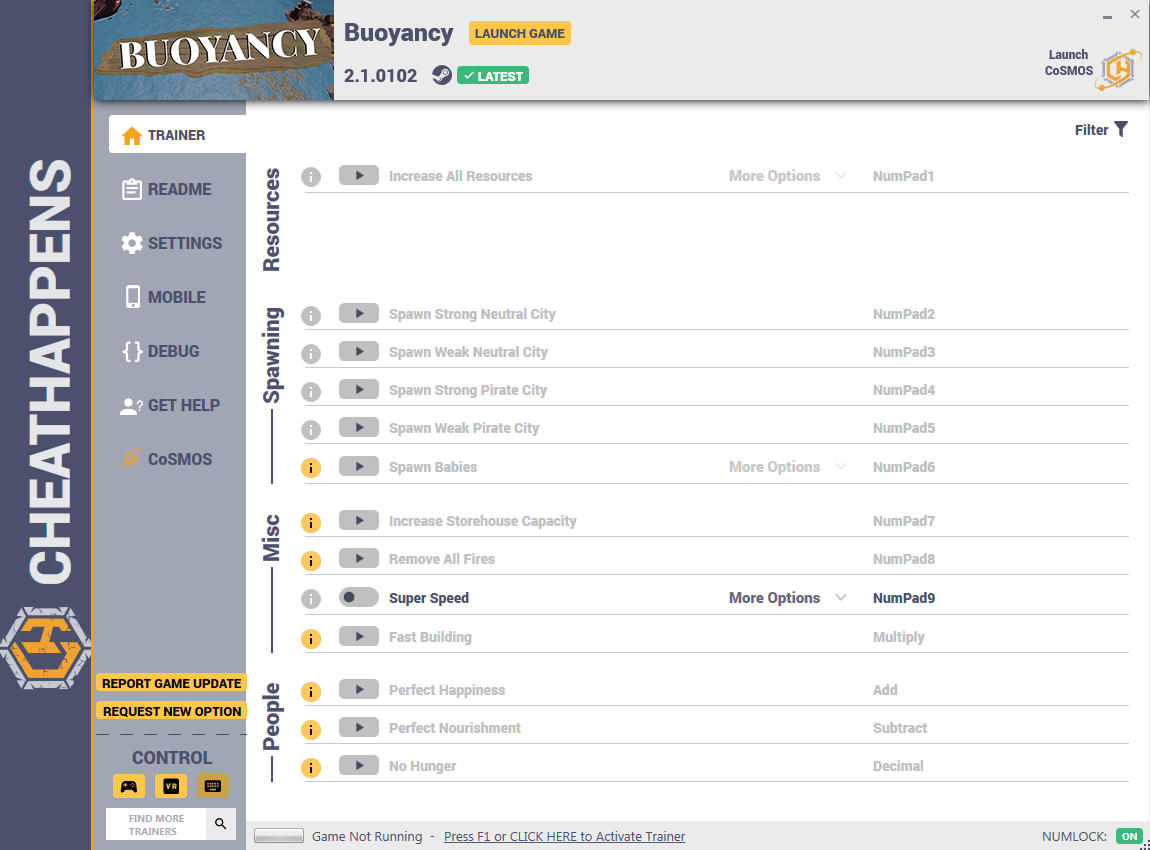Select the VR control icon
The height and width of the screenshot is (850, 1150).
(x=171, y=786)
